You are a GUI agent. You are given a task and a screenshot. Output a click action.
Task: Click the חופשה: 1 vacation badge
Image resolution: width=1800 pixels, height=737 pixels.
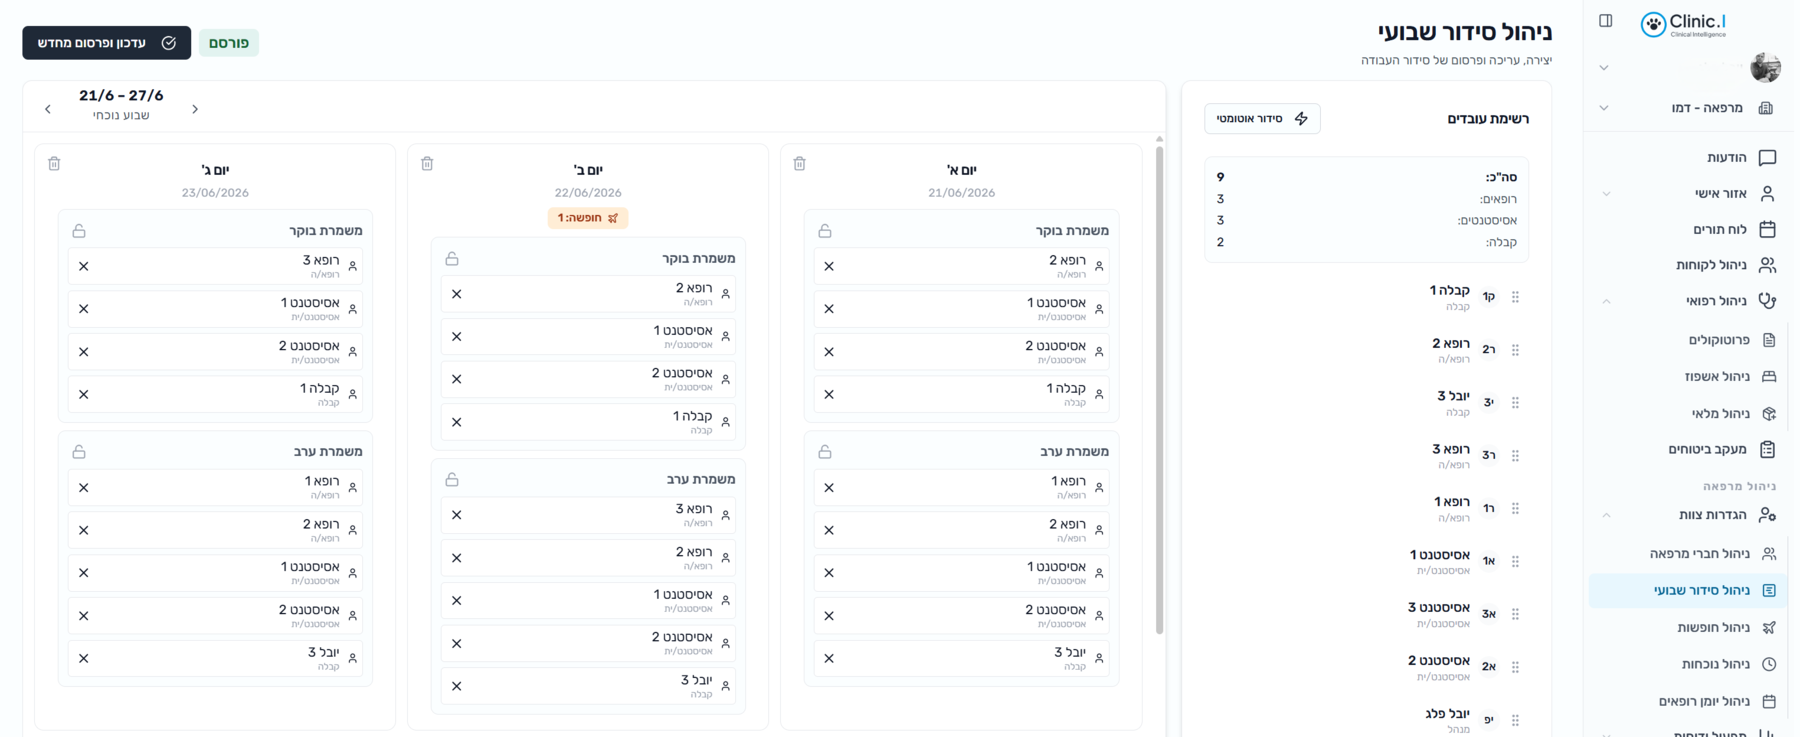pos(588,218)
